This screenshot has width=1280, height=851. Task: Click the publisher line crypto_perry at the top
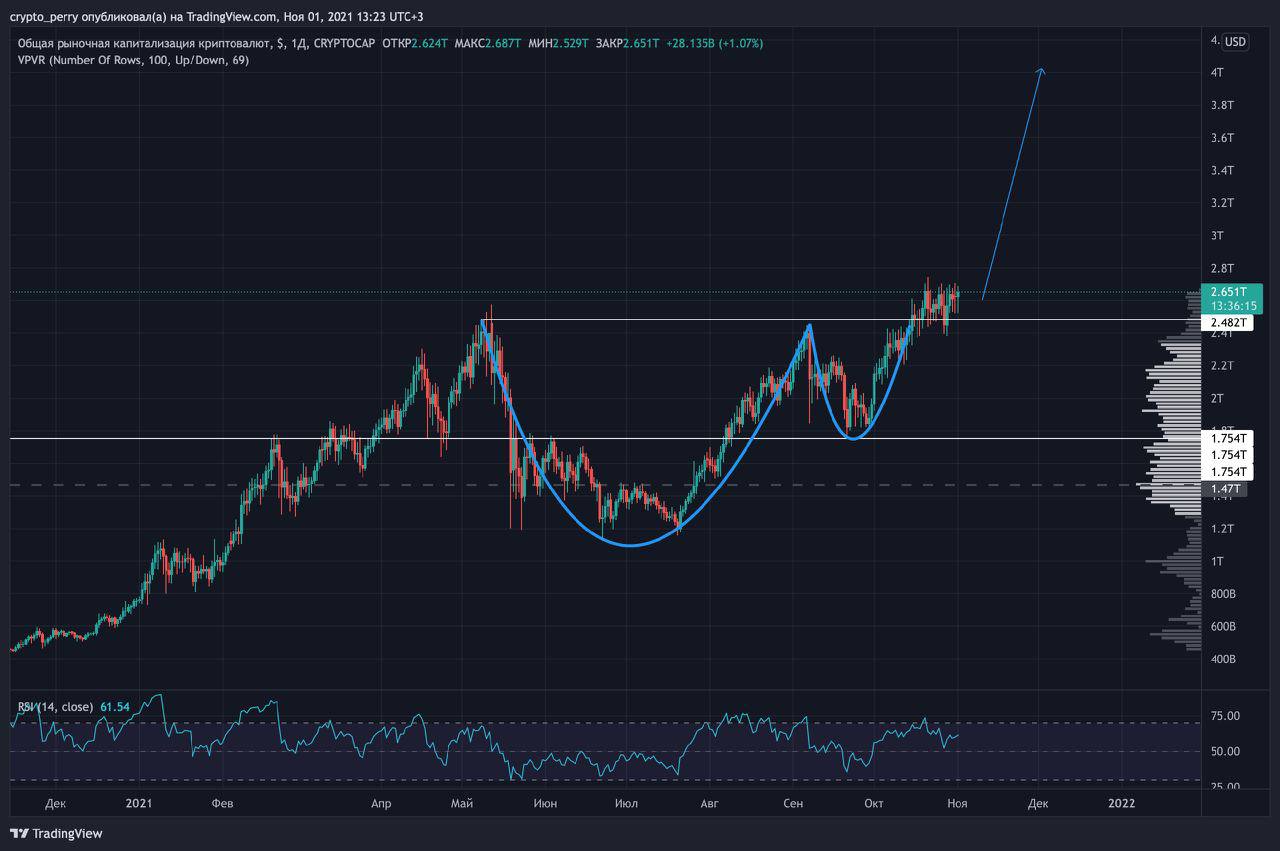(217, 16)
